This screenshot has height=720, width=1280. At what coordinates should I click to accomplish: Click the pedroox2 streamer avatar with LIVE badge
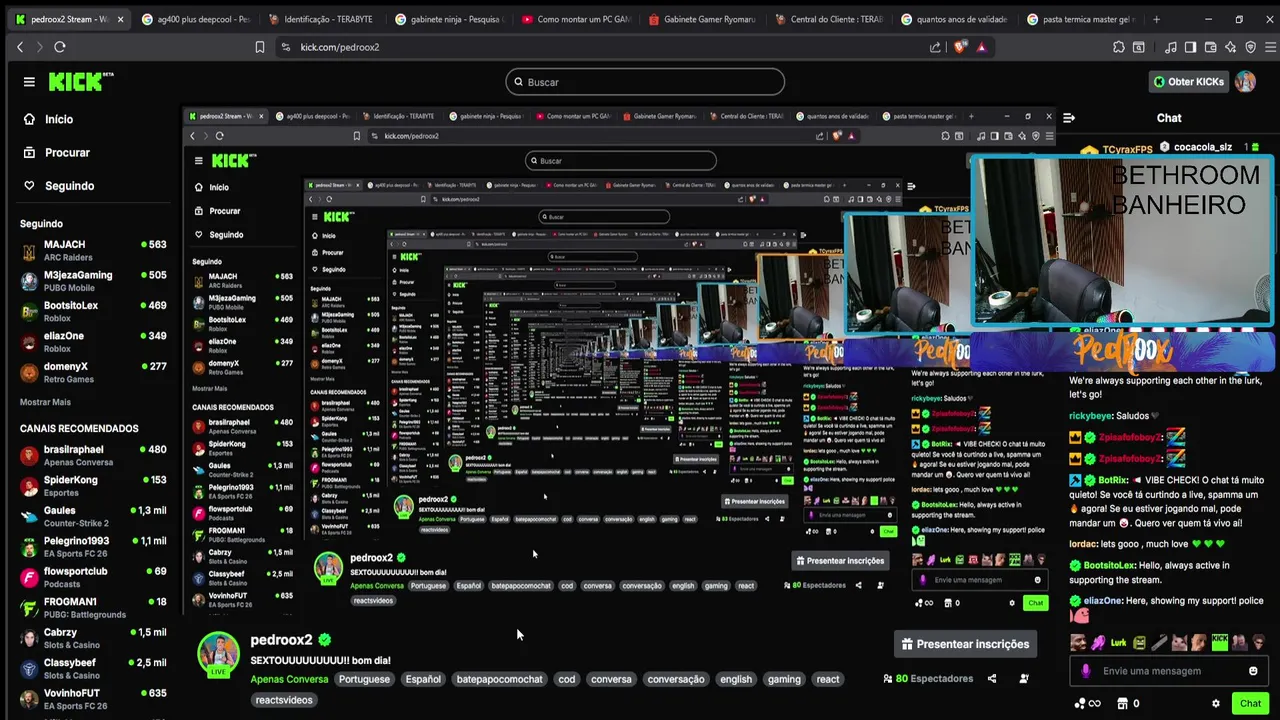pos(218,655)
